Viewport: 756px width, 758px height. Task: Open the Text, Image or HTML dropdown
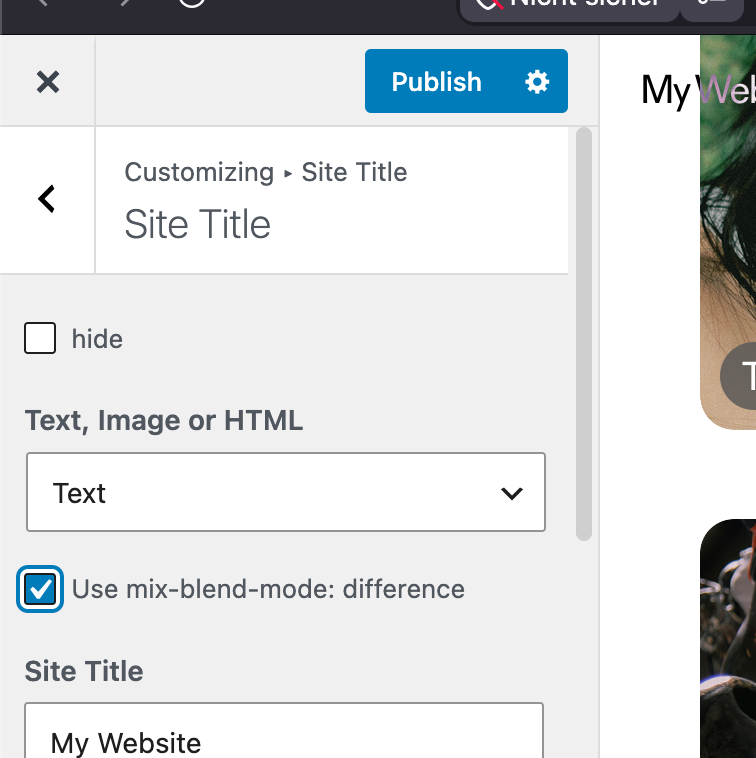click(x=286, y=493)
